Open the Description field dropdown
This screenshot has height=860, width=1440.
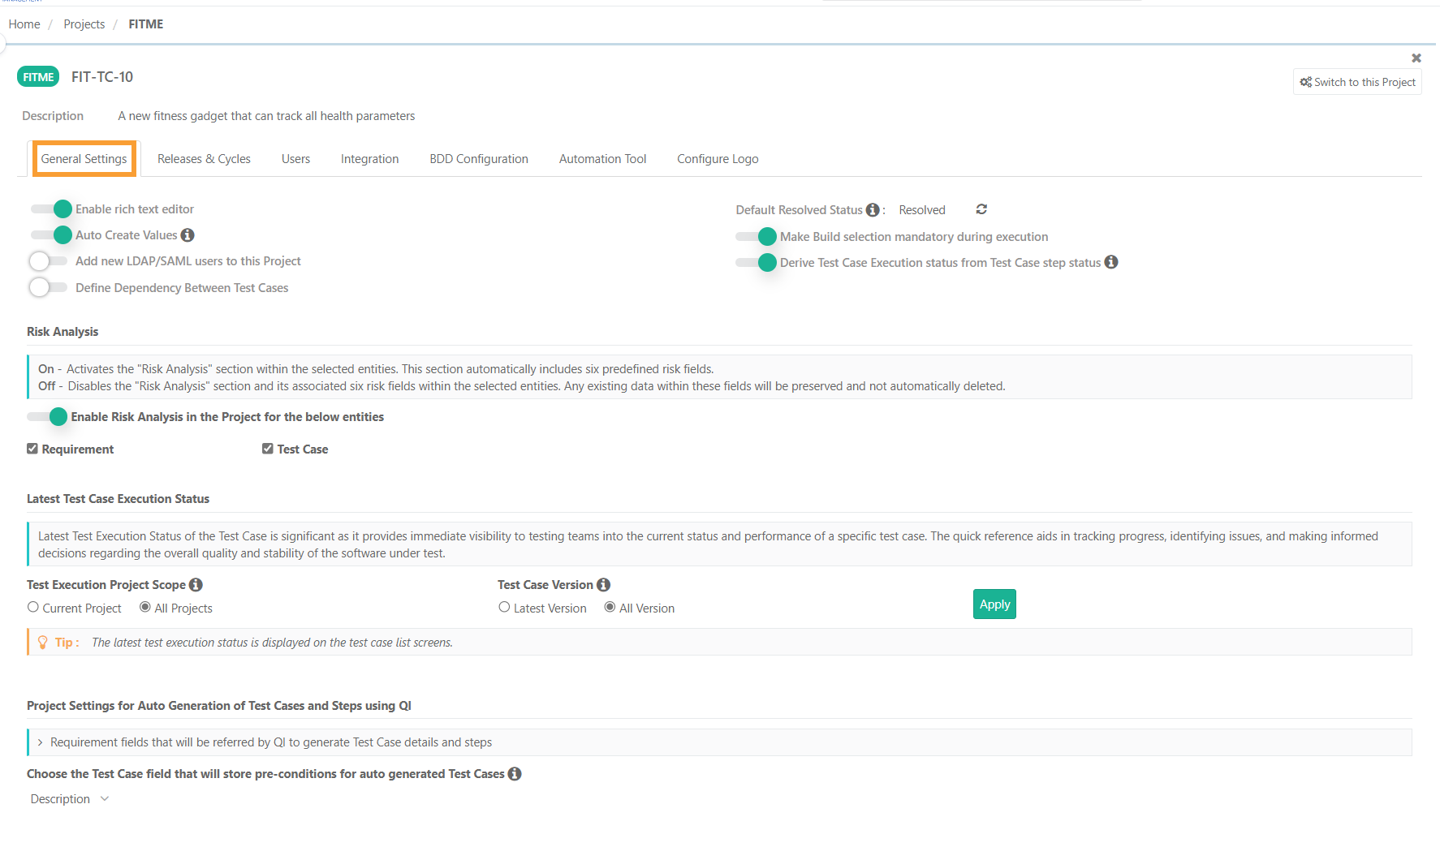point(70,799)
